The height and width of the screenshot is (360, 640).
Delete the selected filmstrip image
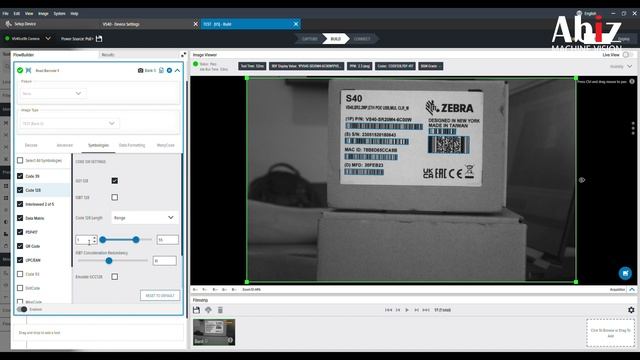pos(220,310)
